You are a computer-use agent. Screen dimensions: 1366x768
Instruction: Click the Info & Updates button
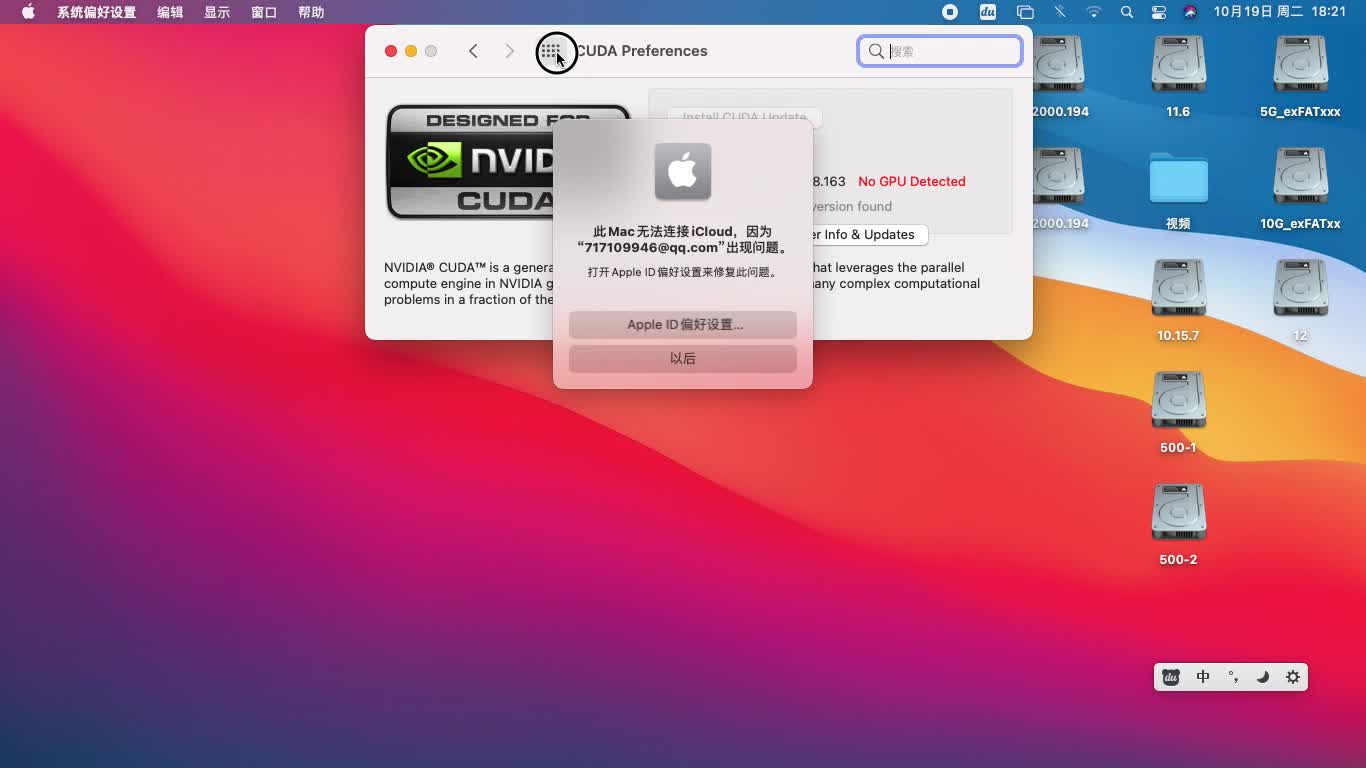click(x=869, y=235)
